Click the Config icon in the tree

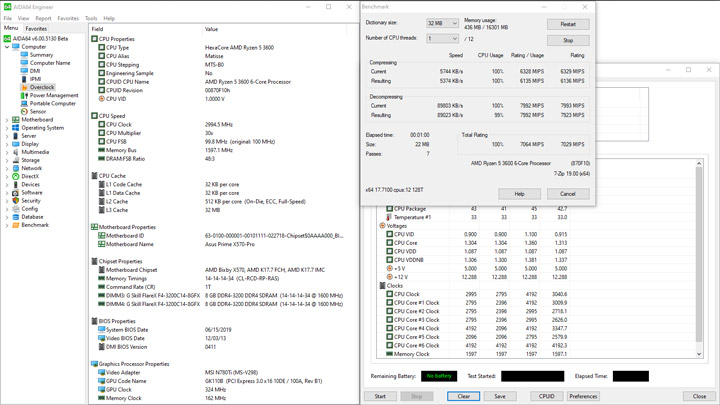click(16, 209)
